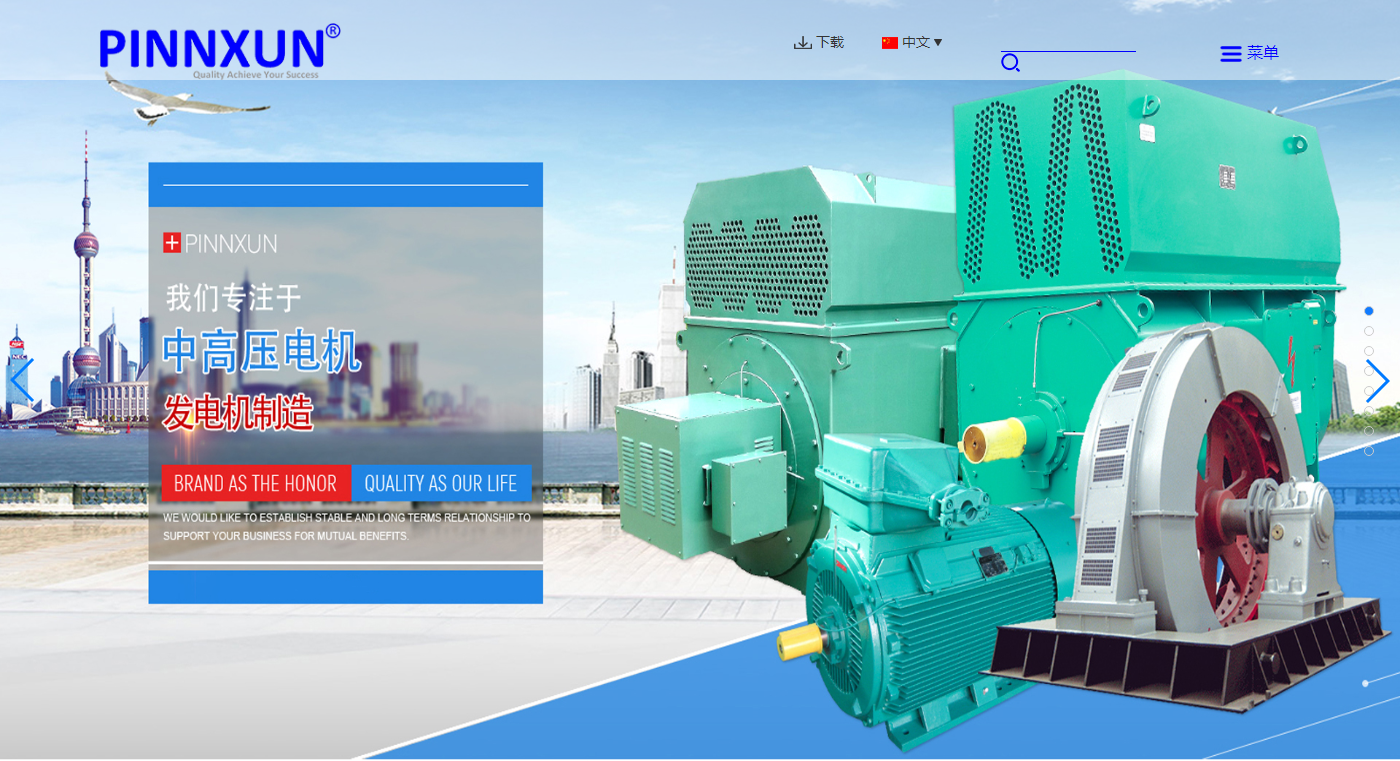The image size is (1400, 761).
Task: Select the first carousel indicator dot
Action: [1369, 311]
